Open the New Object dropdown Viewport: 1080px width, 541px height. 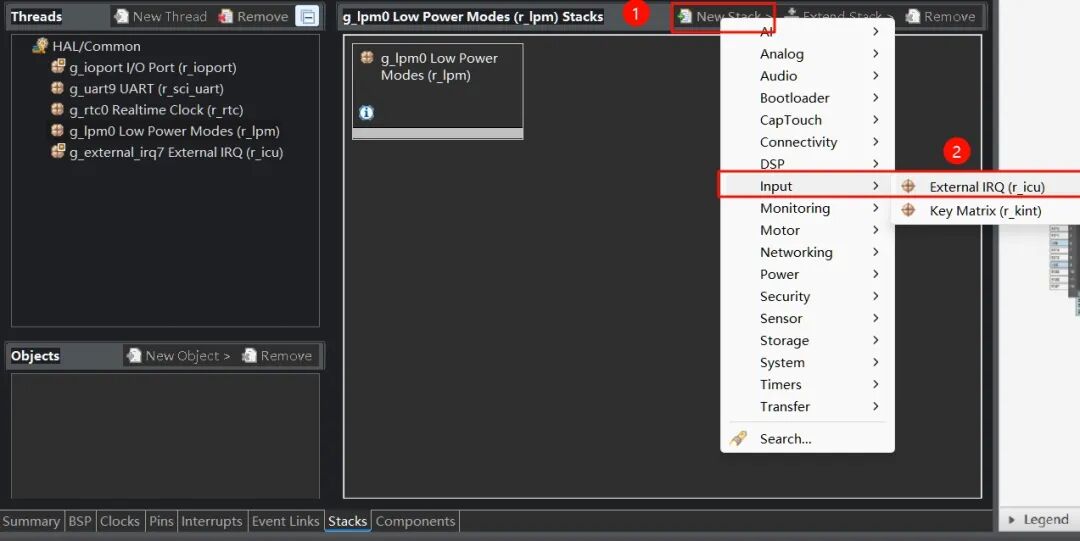click(x=178, y=356)
